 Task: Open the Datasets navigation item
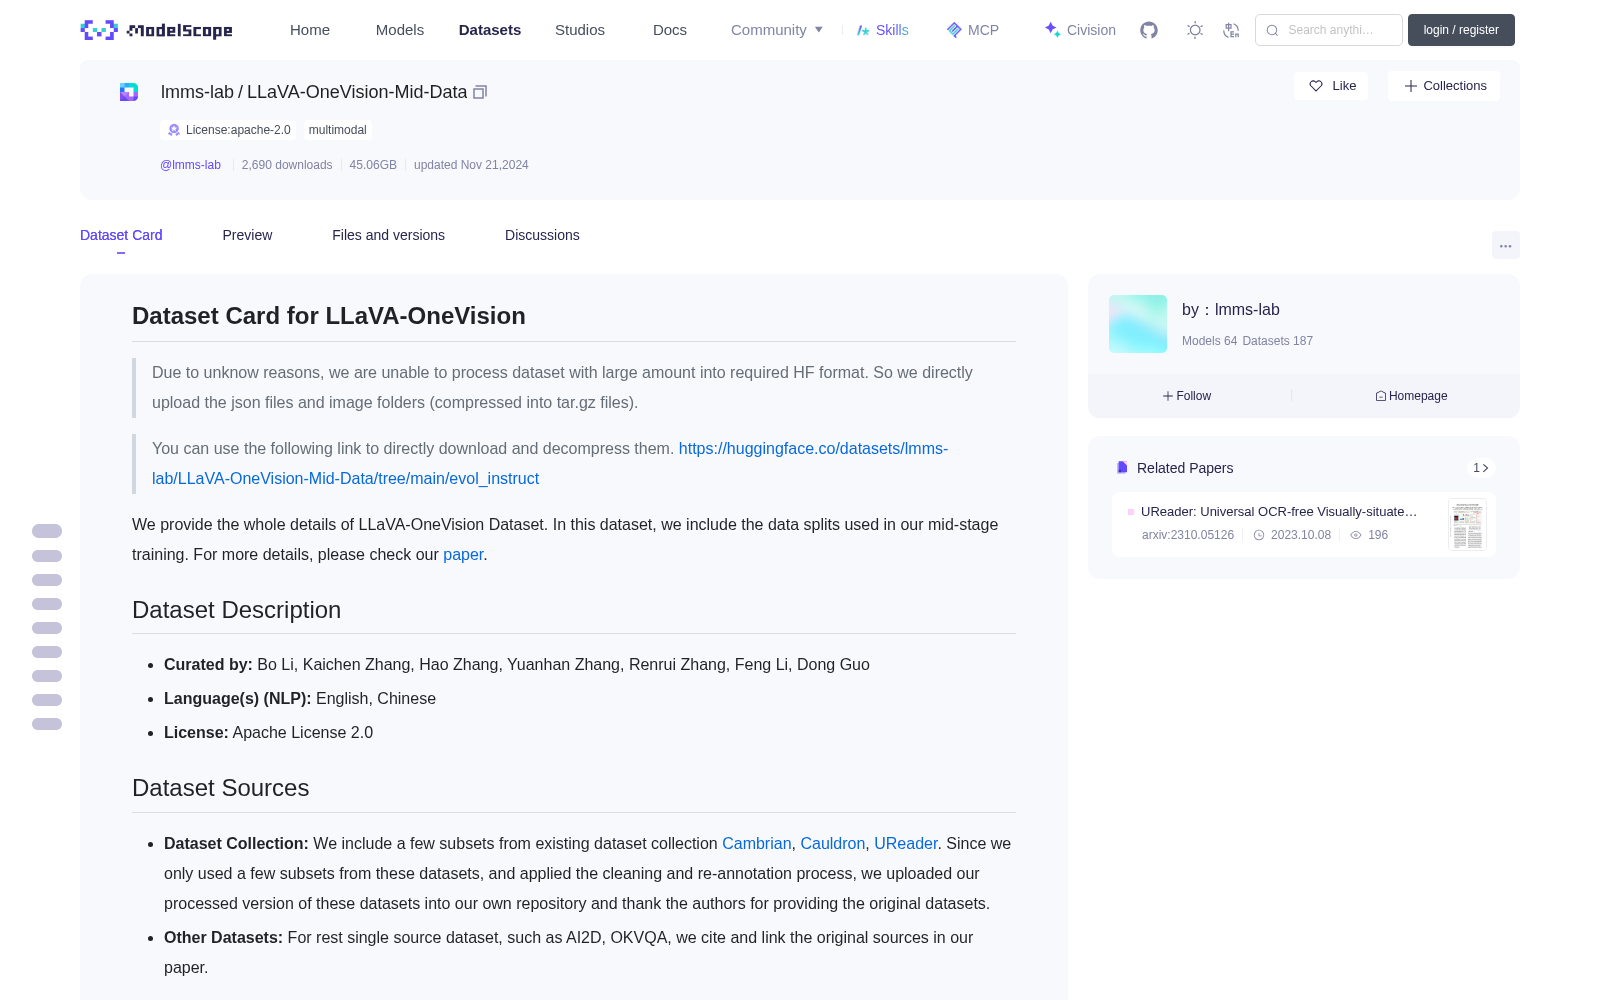pyautogui.click(x=490, y=30)
